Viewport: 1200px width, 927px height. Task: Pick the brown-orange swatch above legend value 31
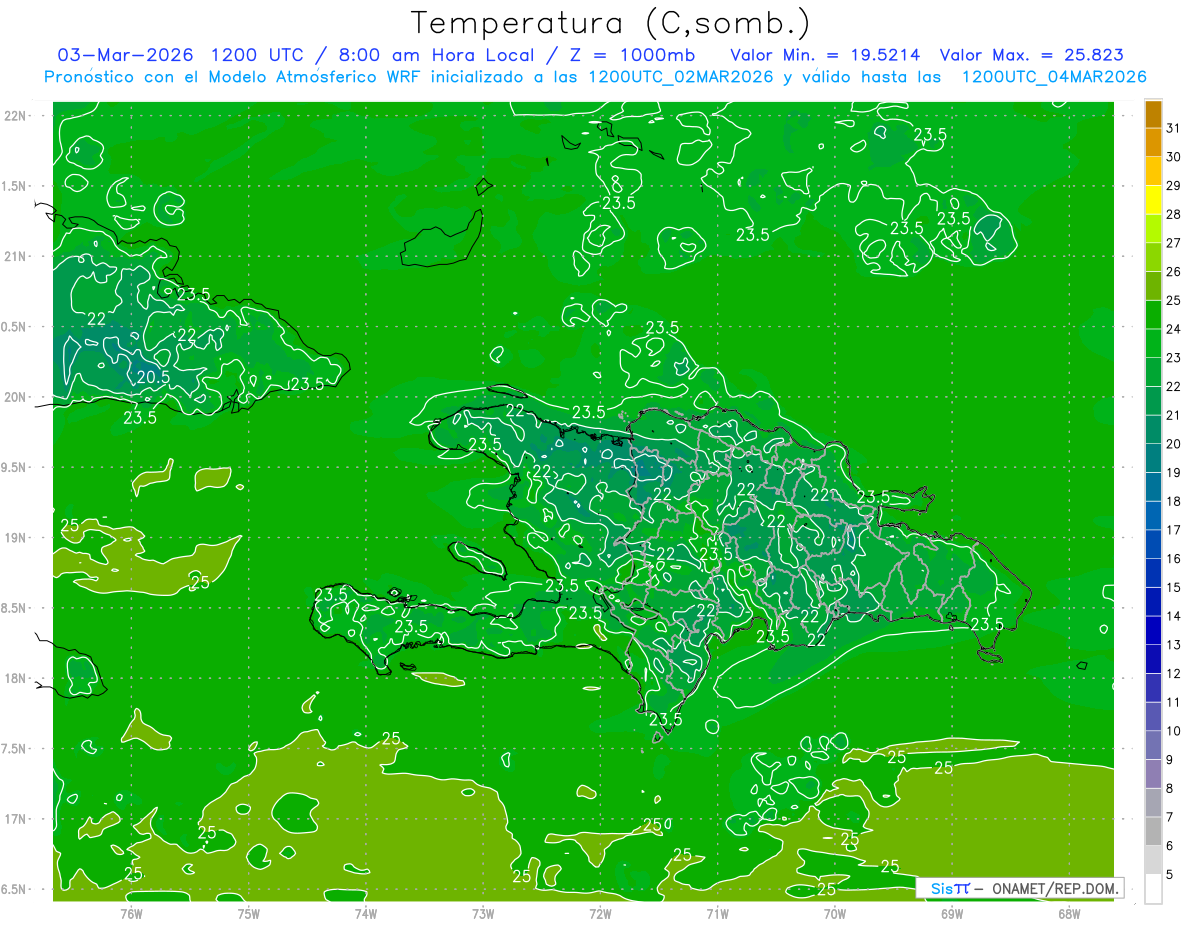(x=1153, y=113)
